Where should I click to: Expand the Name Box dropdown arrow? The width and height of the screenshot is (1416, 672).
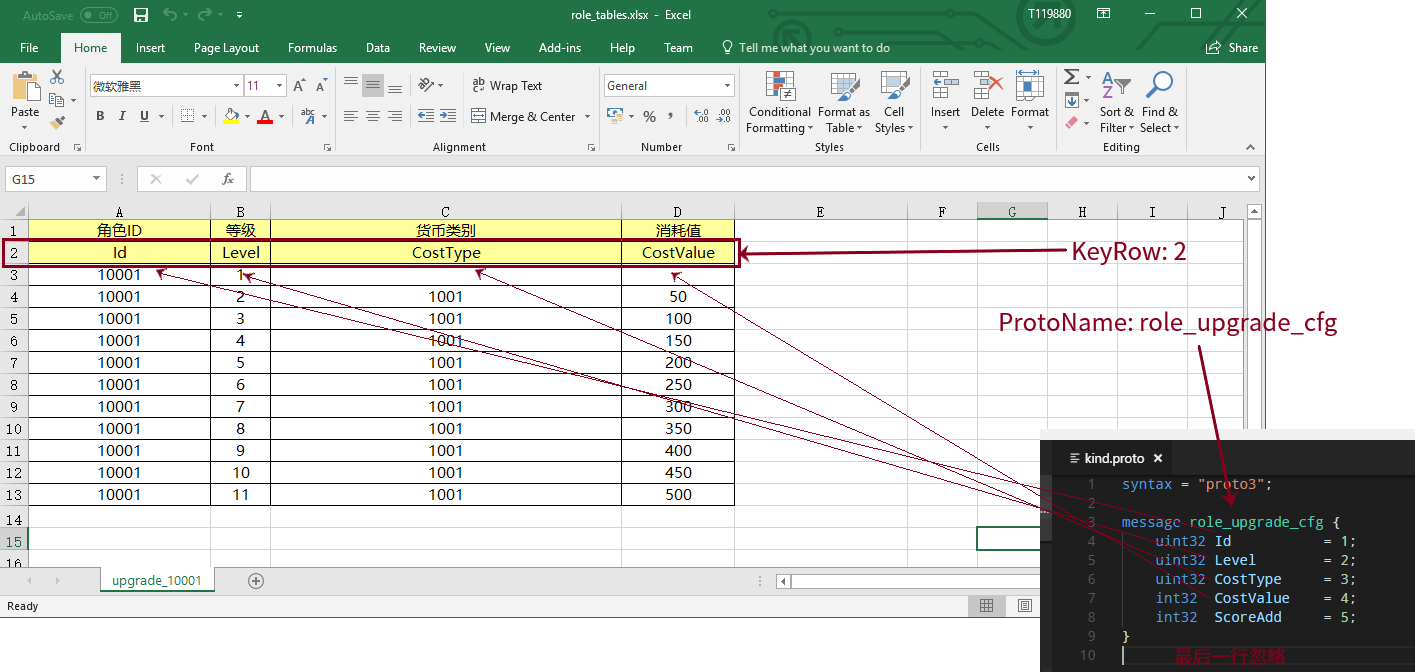pyautogui.click(x=97, y=179)
